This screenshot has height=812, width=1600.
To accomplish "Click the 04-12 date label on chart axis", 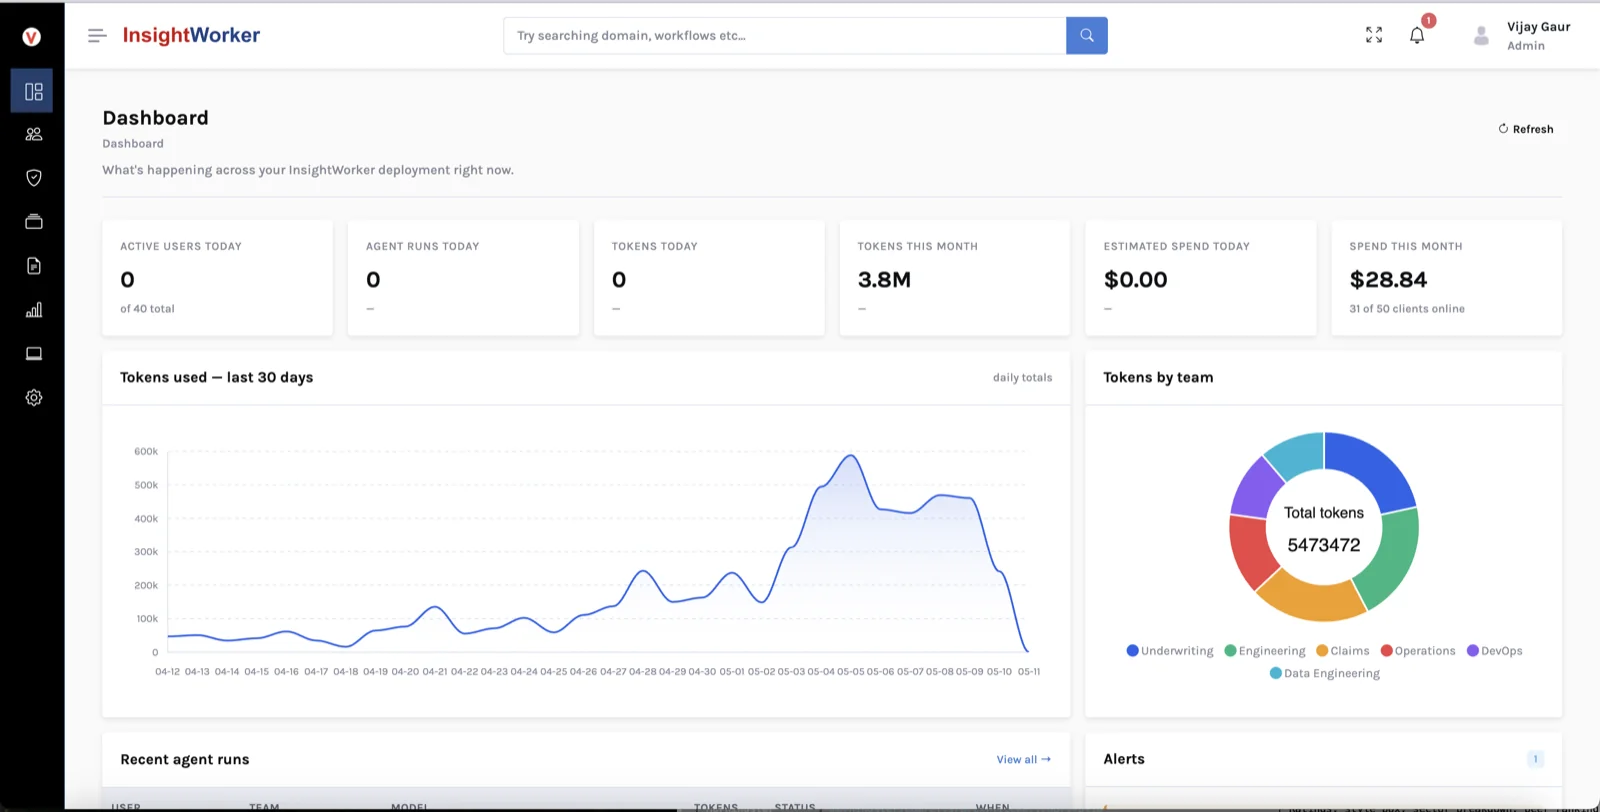I will (x=167, y=672).
